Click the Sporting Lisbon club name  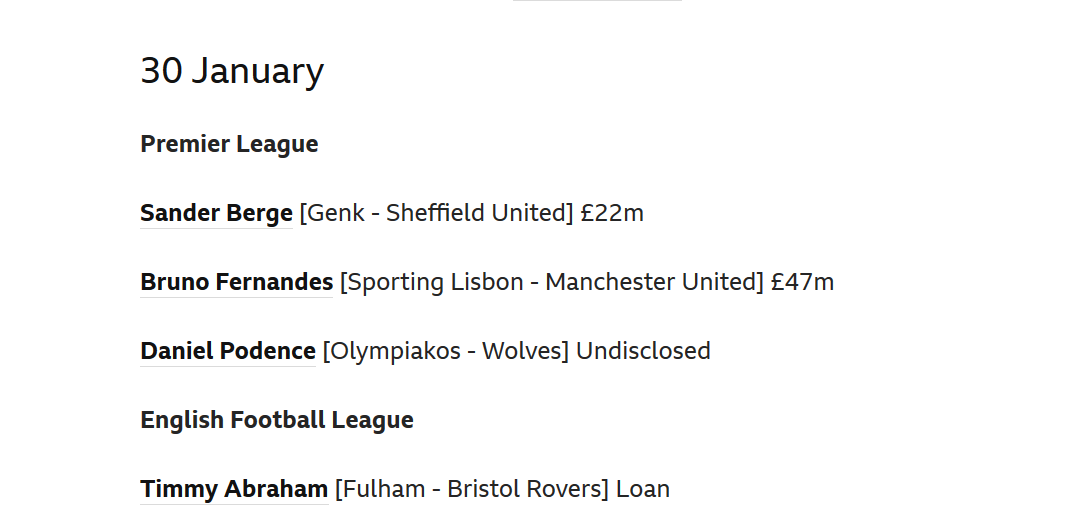coord(435,282)
